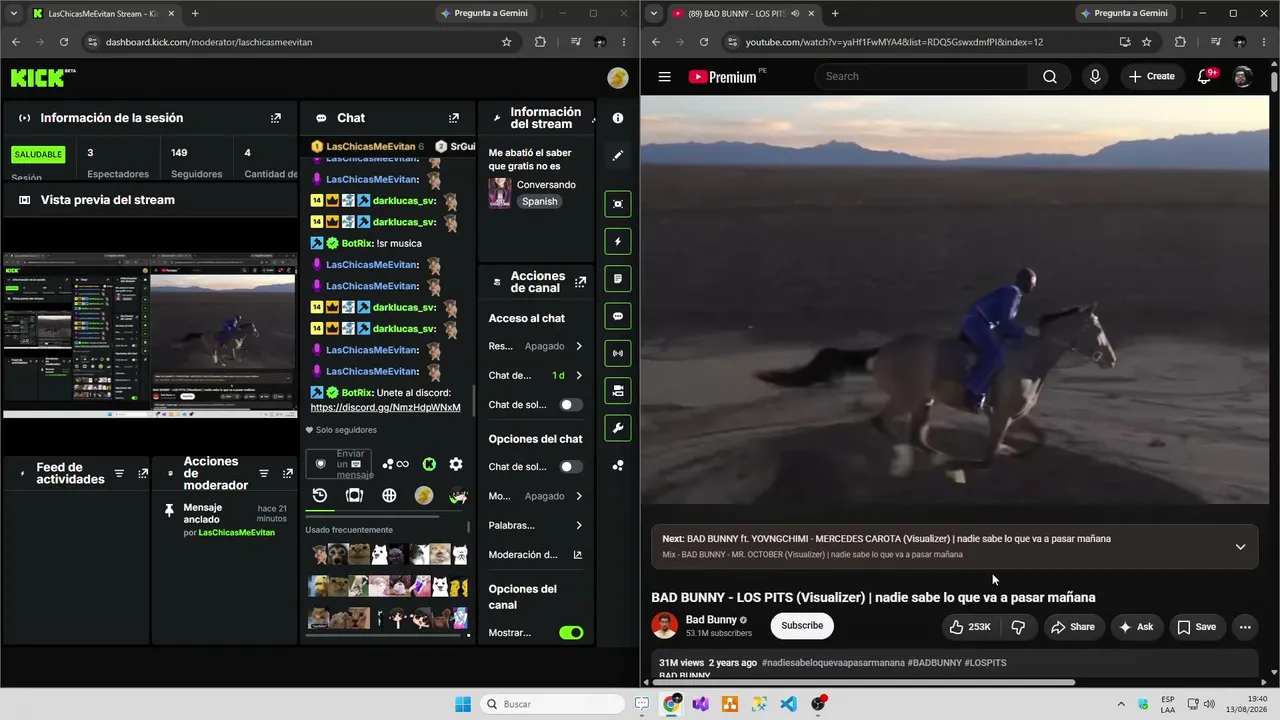
Task: Filter the Feed de actividades list
Action: pyautogui.click(x=119, y=473)
